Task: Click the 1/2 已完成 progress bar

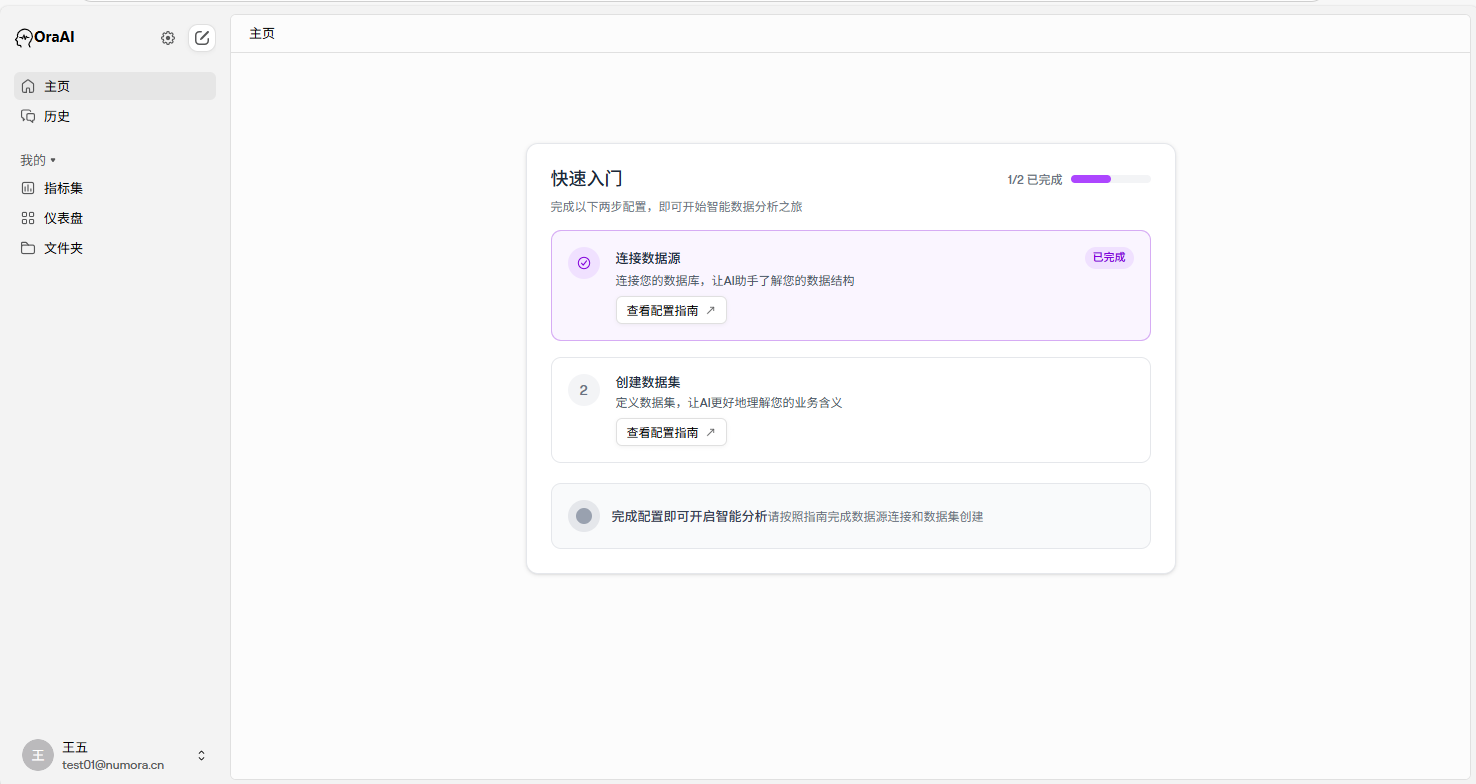Action: 1110,178
